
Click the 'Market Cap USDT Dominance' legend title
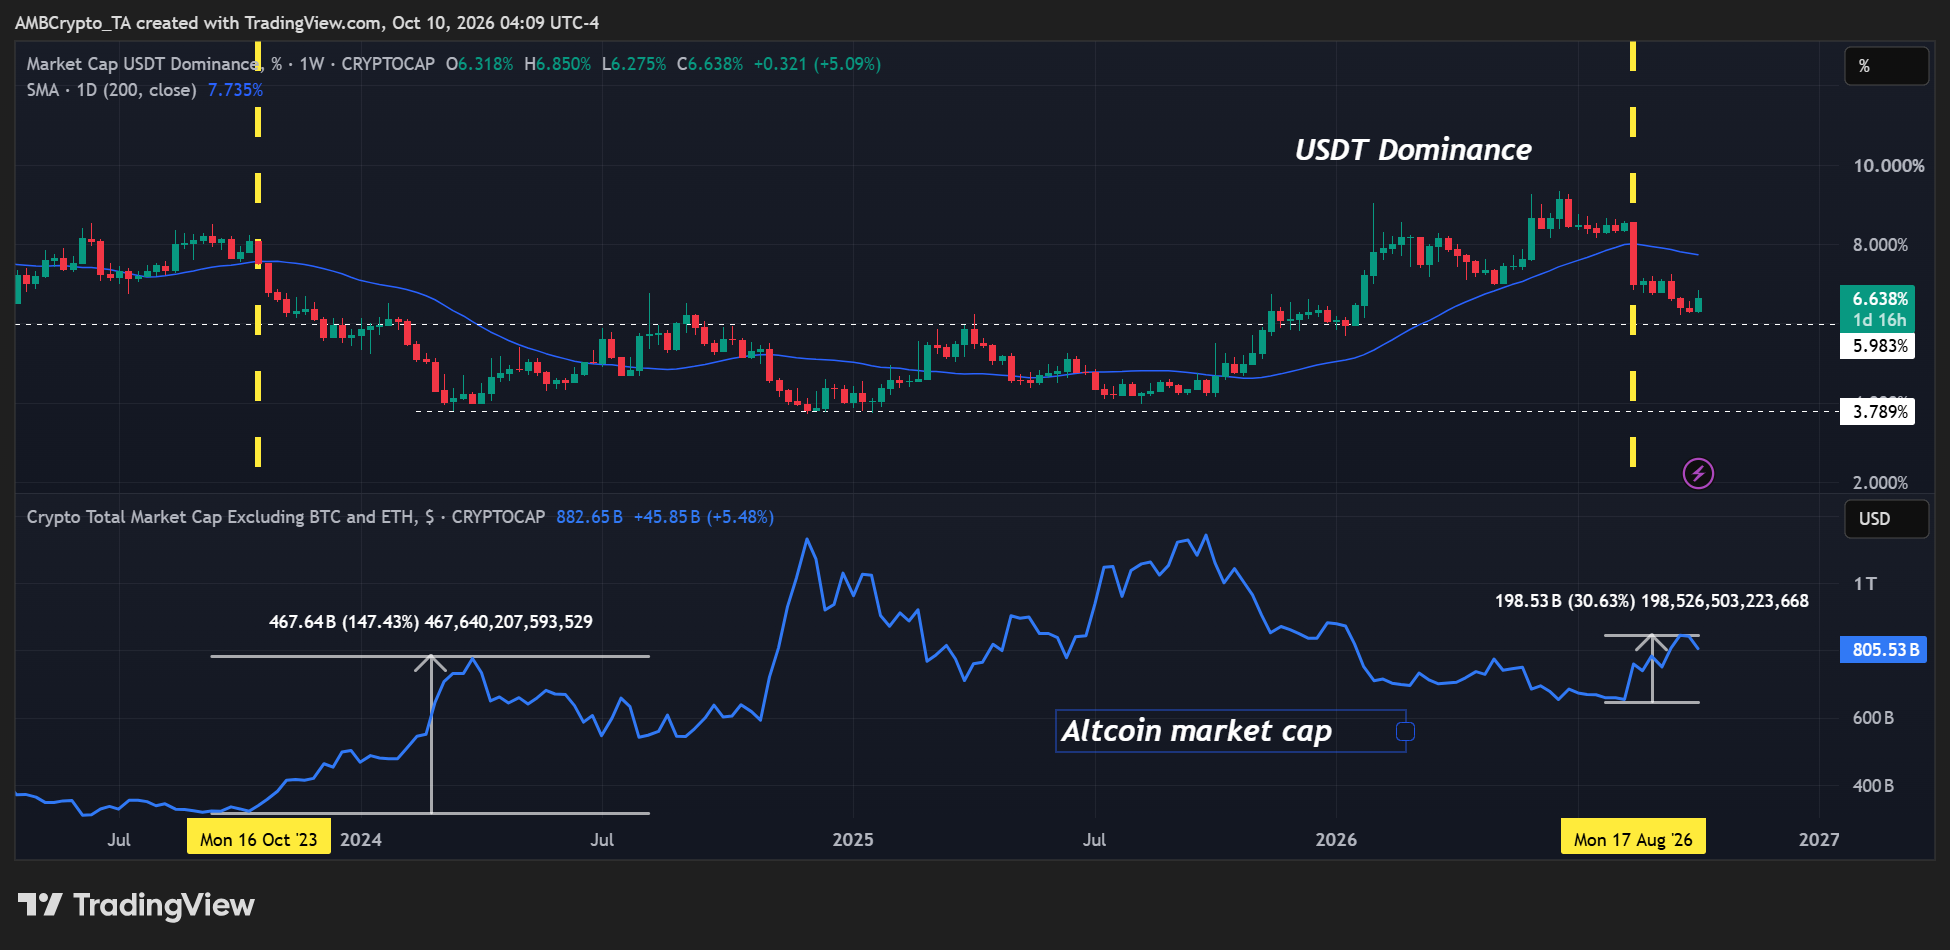coord(144,64)
